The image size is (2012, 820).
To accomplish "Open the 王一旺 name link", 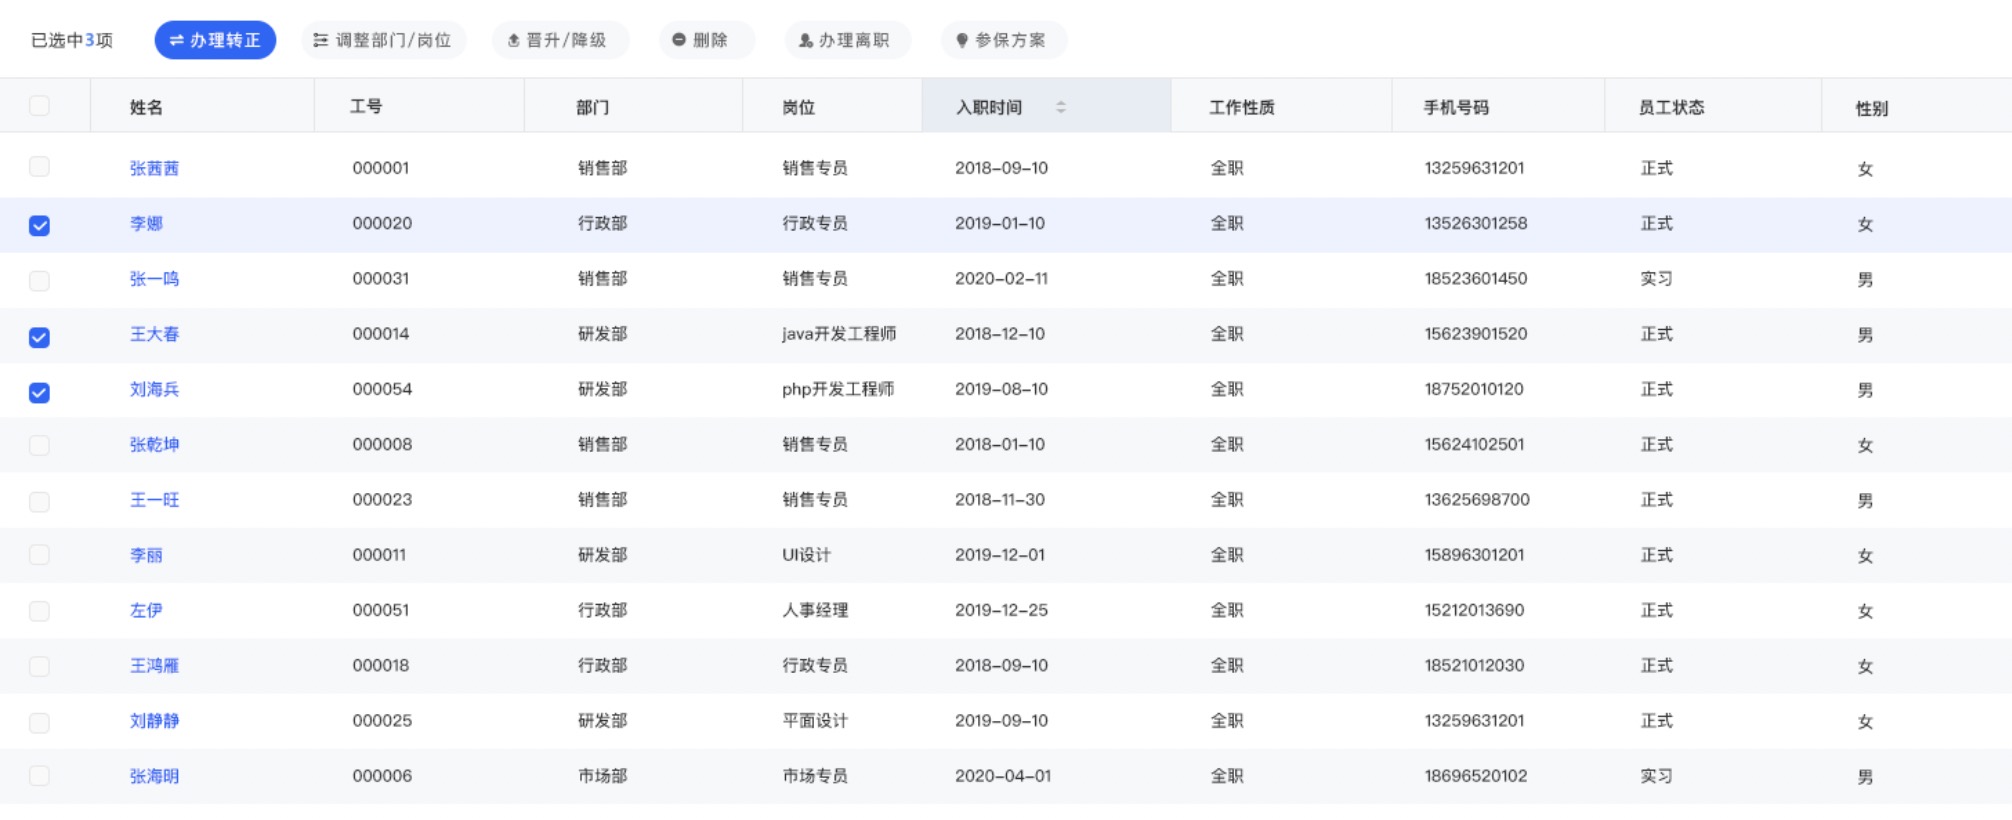I will (154, 500).
